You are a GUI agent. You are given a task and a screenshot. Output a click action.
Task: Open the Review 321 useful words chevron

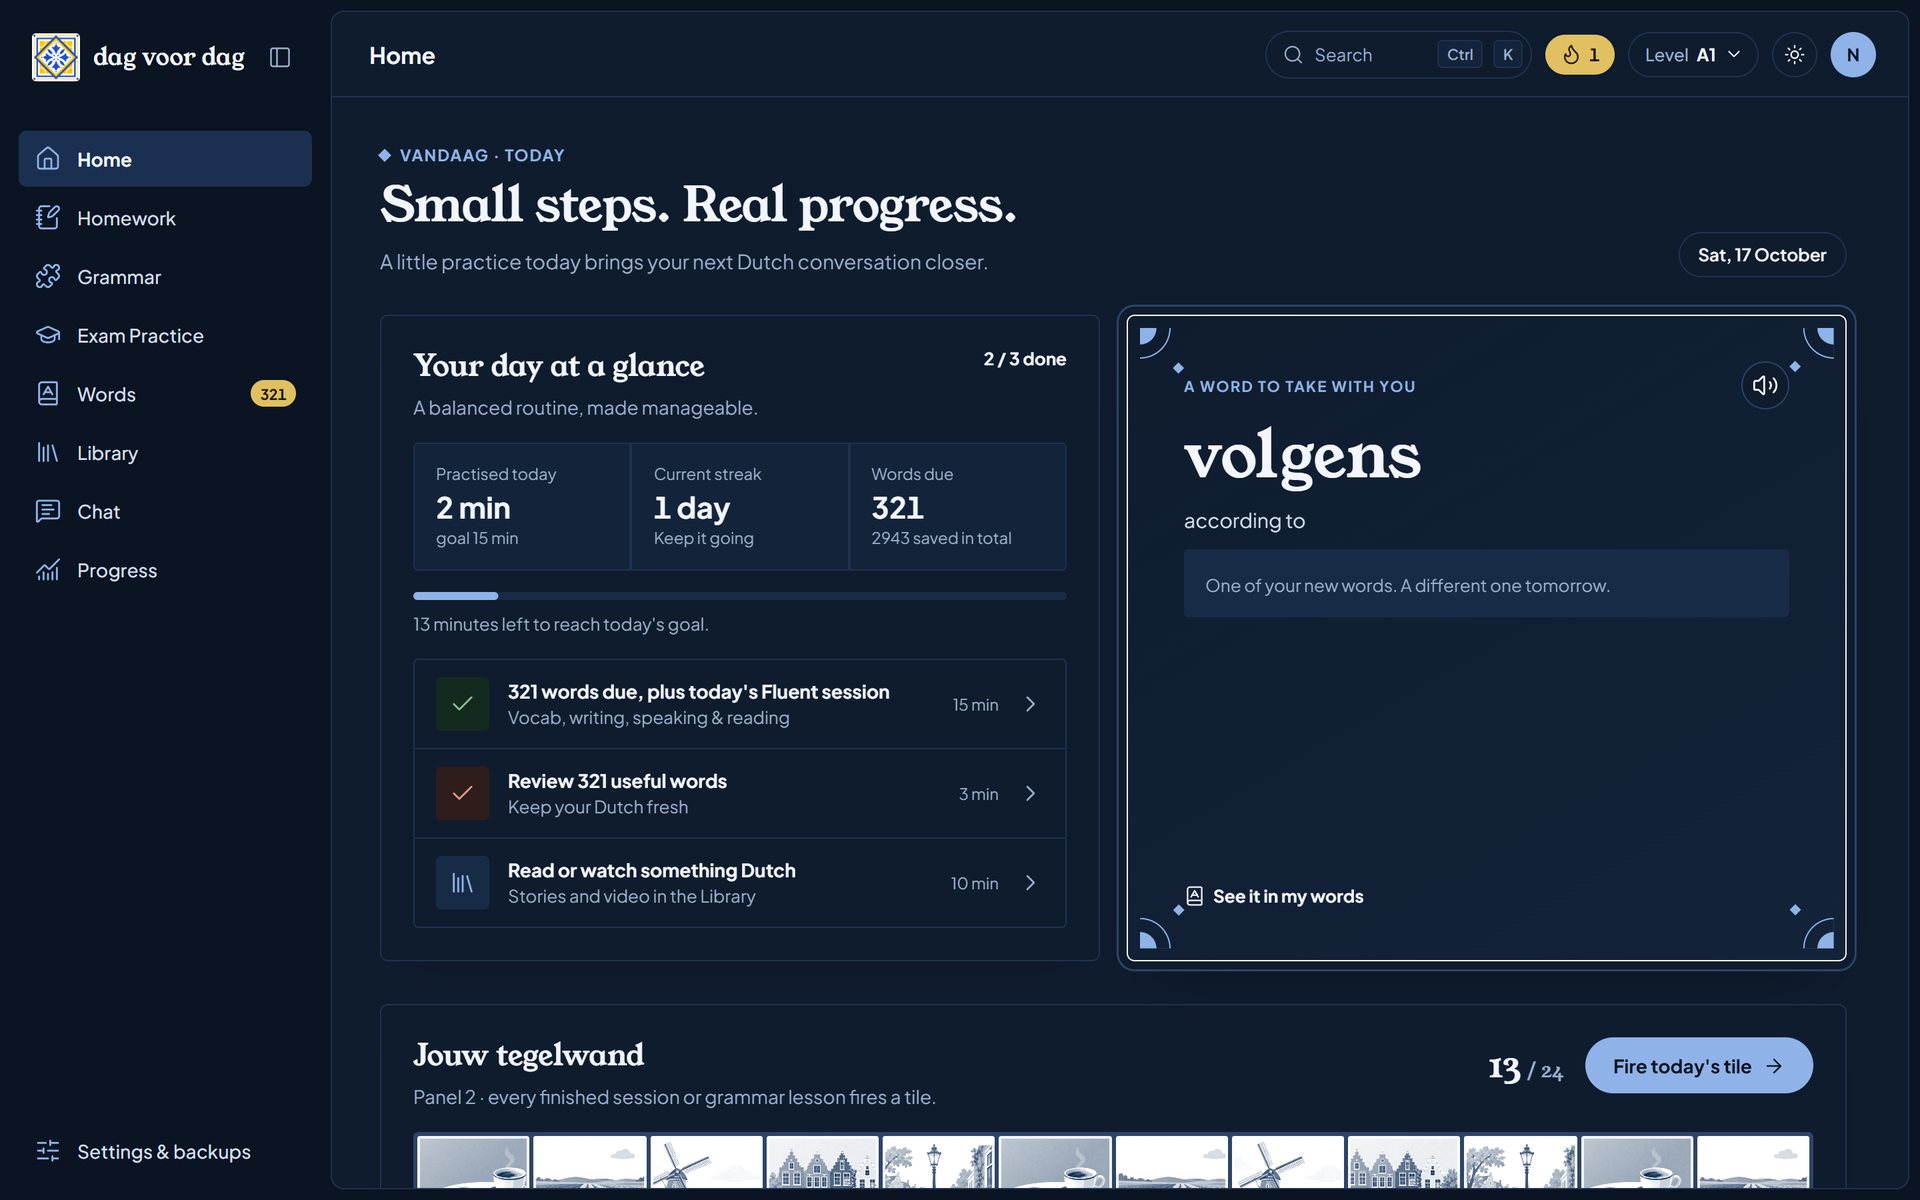point(1030,793)
